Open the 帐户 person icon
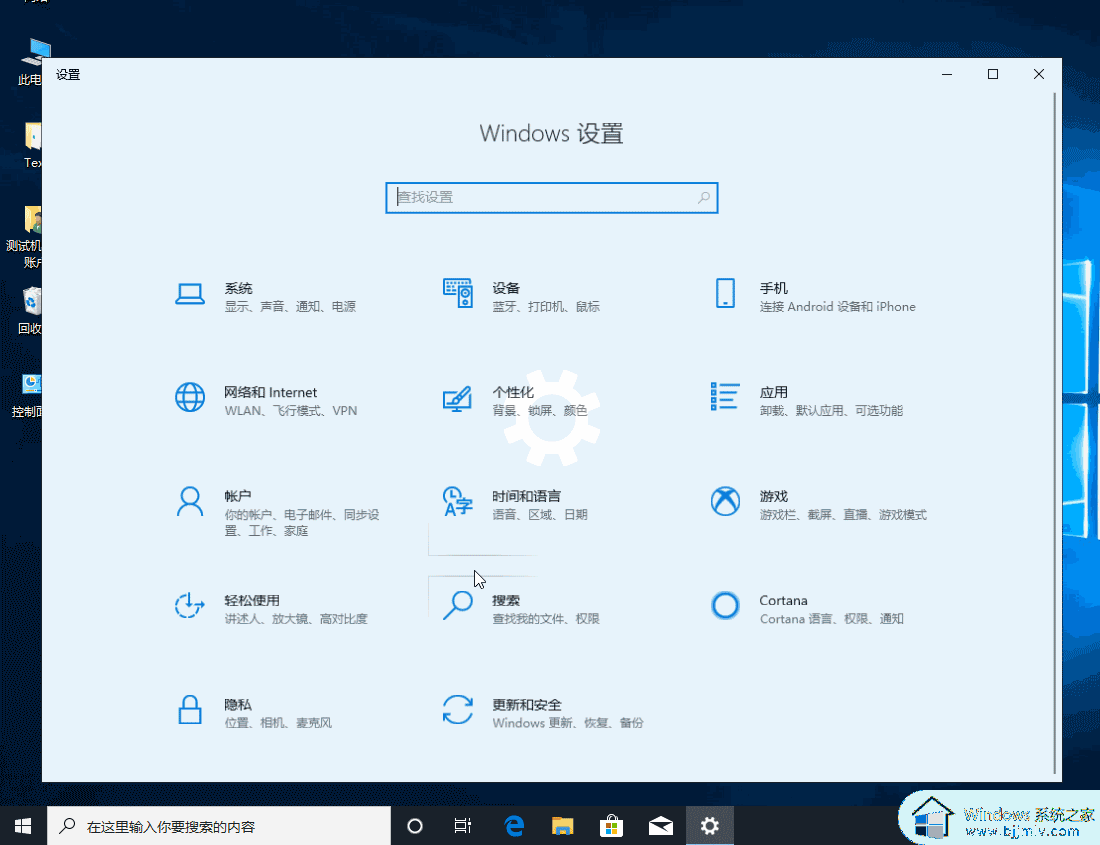This screenshot has height=845, width=1100. pos(189,501)
